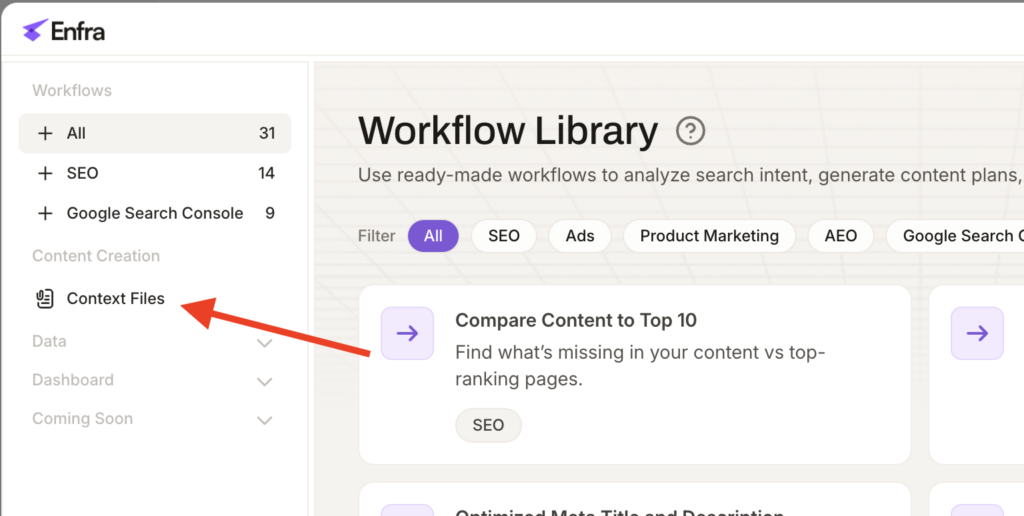Screen dimensions: 1024x516
Task: Click arrow icon on Compare Content card
Action: [407, 333]
